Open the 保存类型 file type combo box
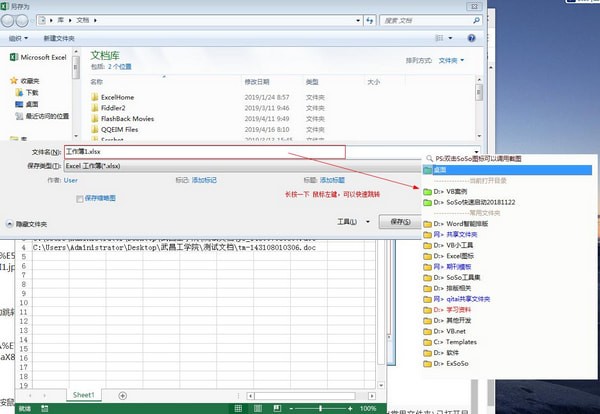The width and height of the screenshot is (600, 414). click(x=243, y=166)
